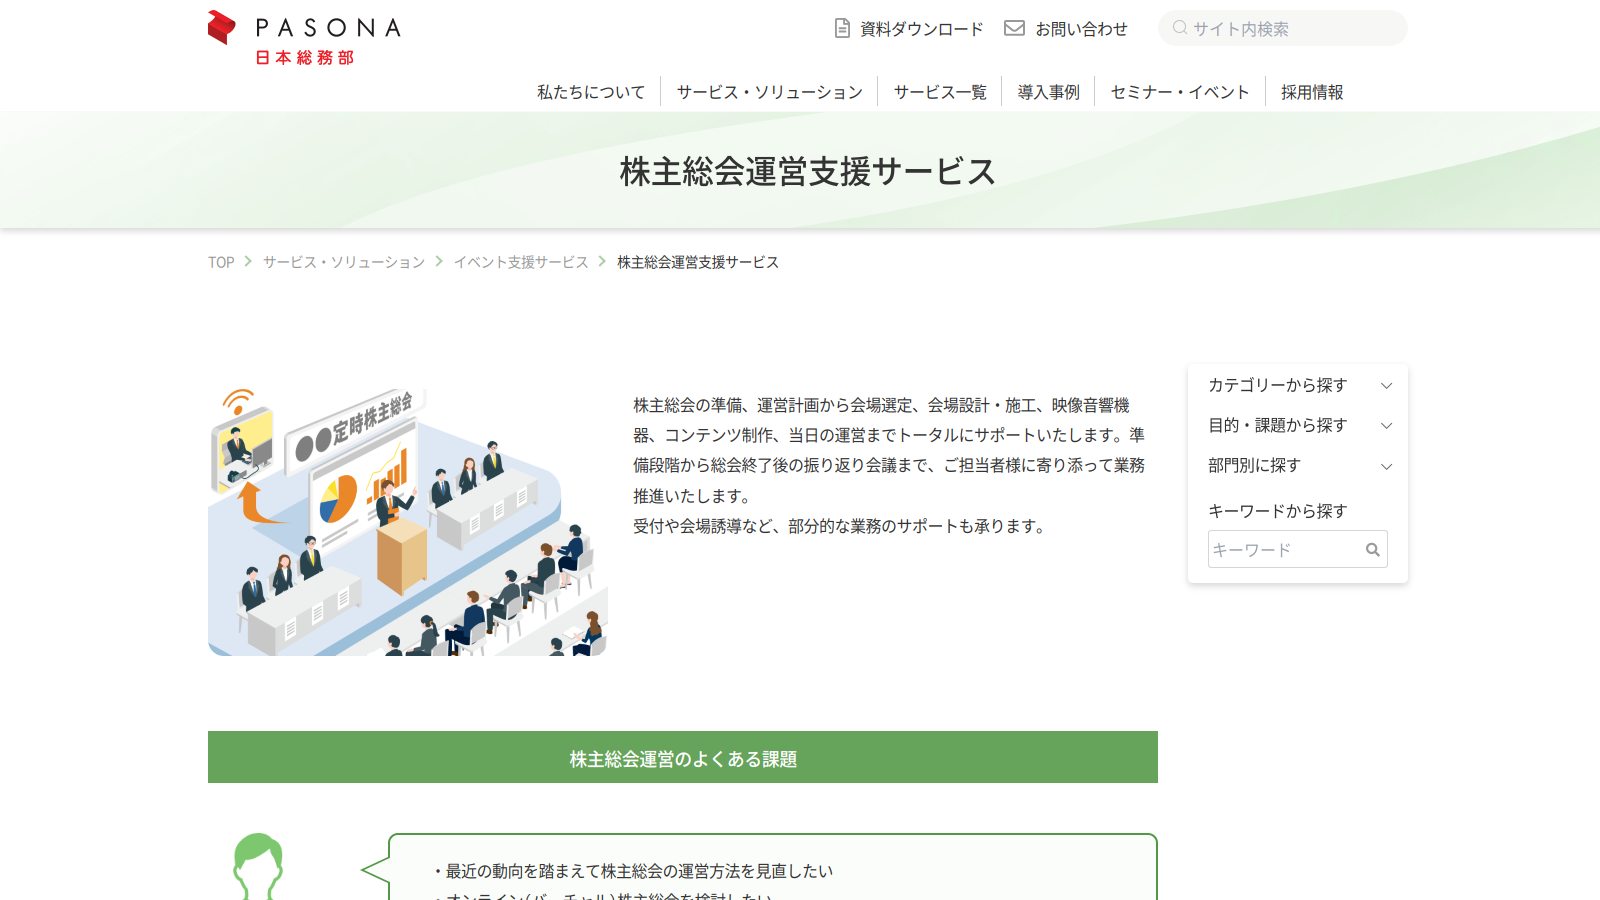The width and height of the screenshot is (1600, 900).
Task: Click the キーワードから探す label
Action: coord(1277,511)
